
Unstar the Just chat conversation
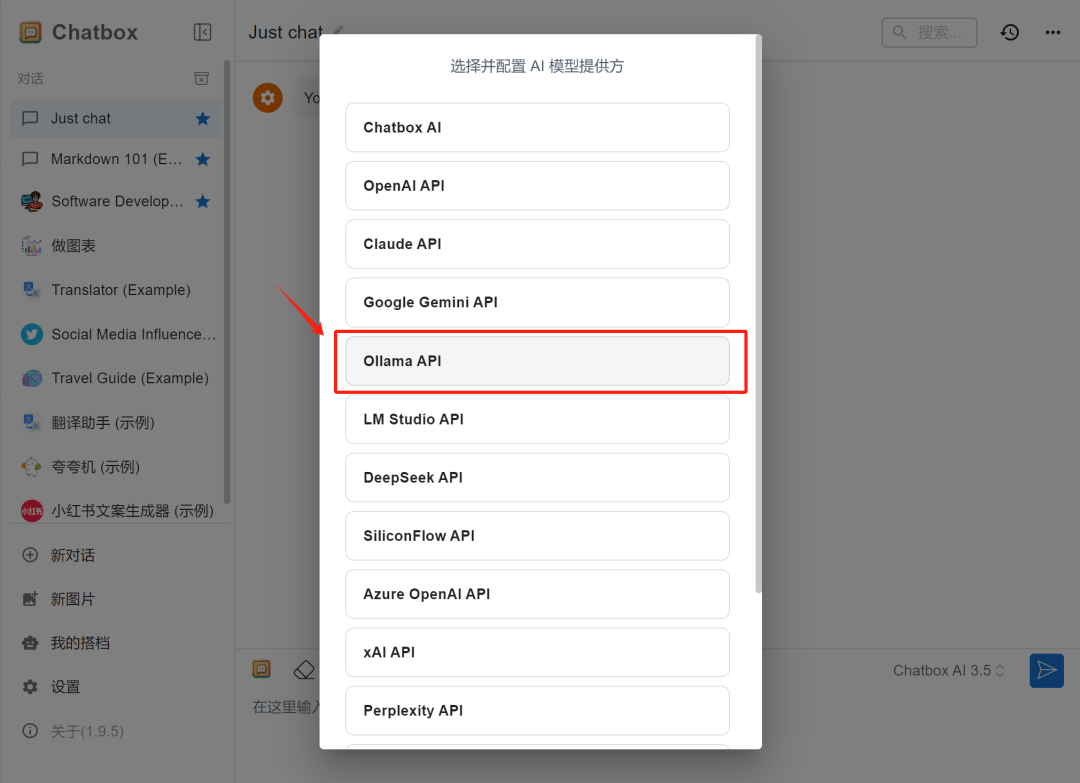point(202,118)
